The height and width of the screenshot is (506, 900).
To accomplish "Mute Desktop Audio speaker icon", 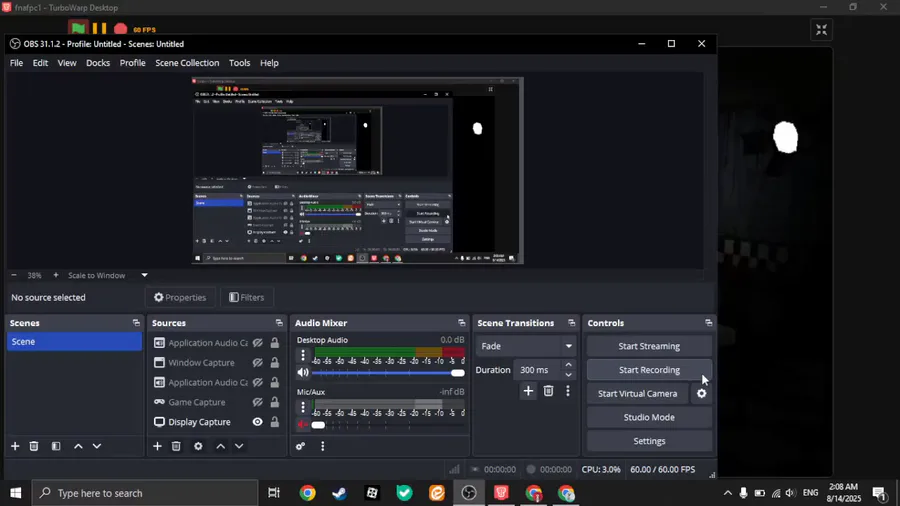I will click(x=302, y=372).
